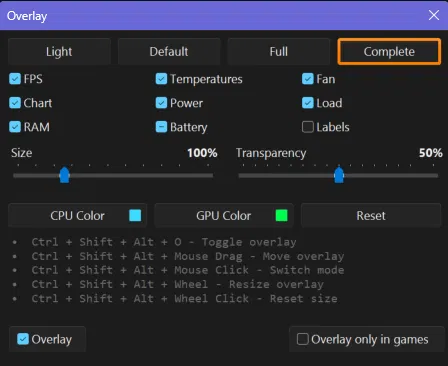Close the Overlay window
The width and height of the screenshot is (448, 366).
(x=434, y=15)
